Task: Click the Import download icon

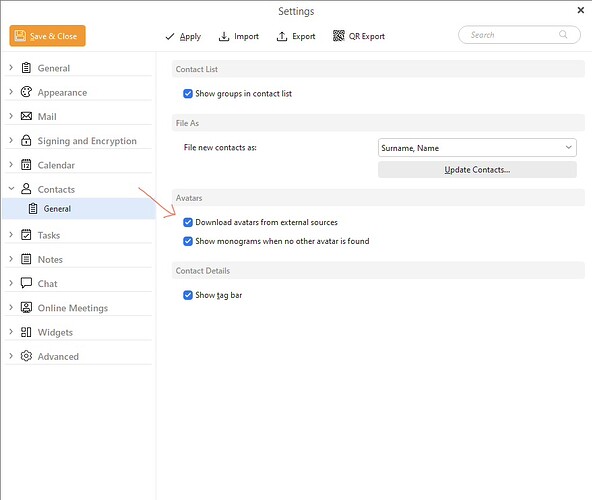Action: point(224,36)
